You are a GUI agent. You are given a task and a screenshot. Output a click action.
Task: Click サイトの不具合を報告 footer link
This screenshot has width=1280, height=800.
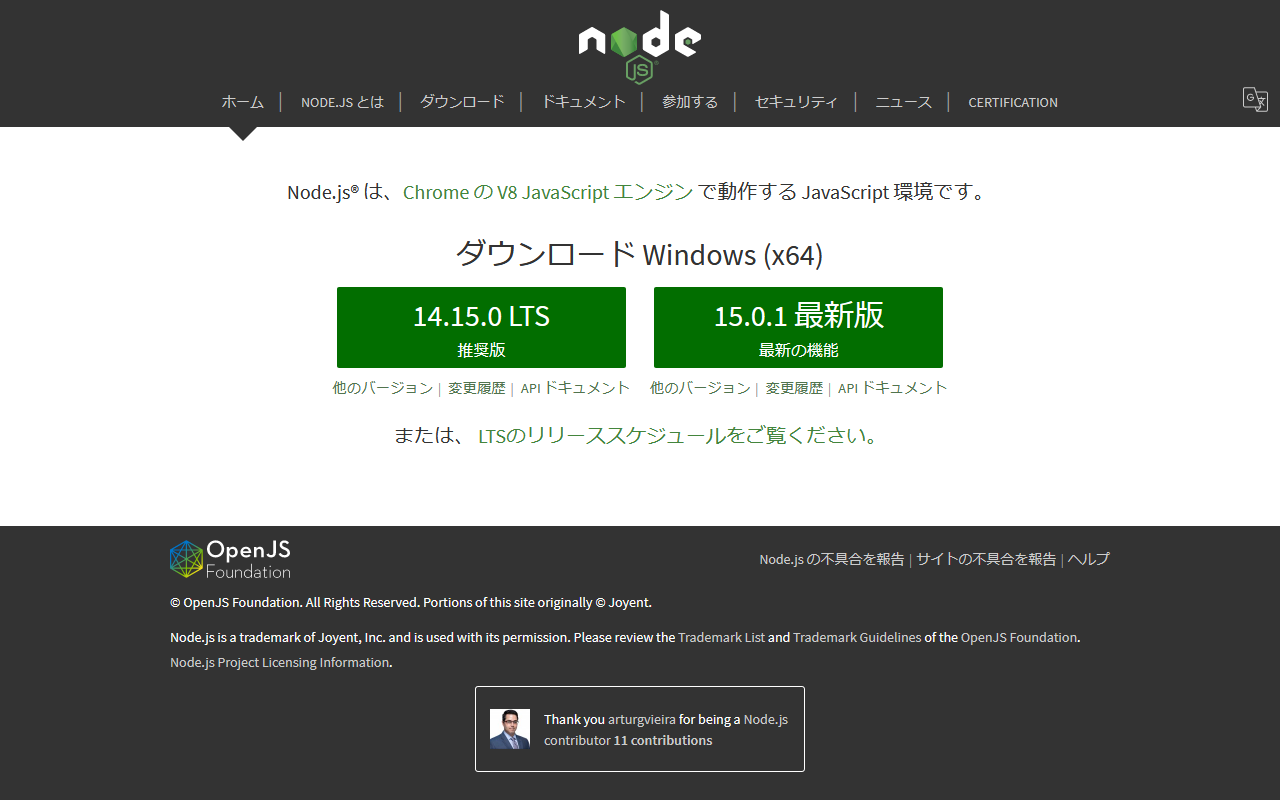(x=986, y=559)
